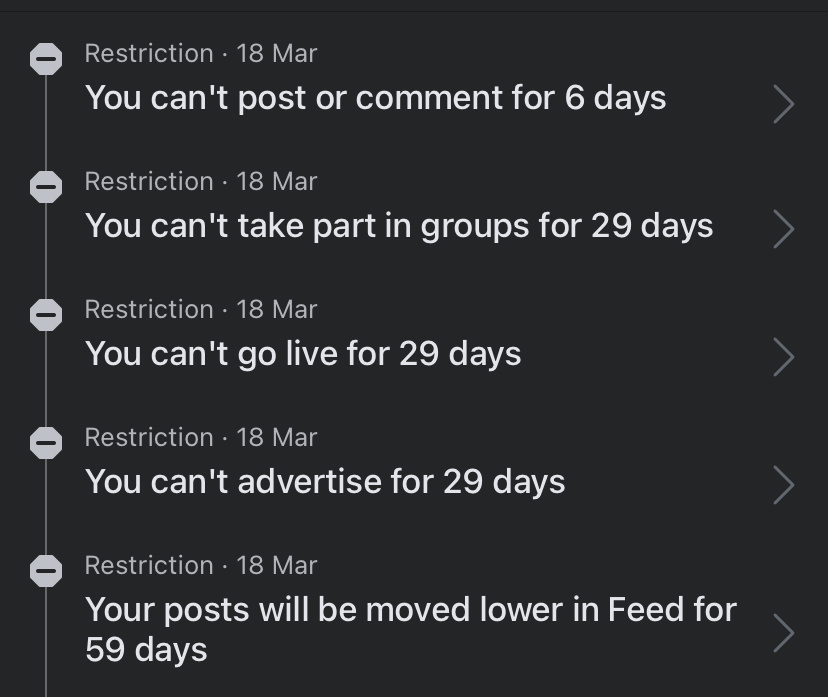Image resolution: width=828 pixels, height=697 pixels.
Task: Open "You can't advertise for 29 days"
Action: click(x=325, y=482)
